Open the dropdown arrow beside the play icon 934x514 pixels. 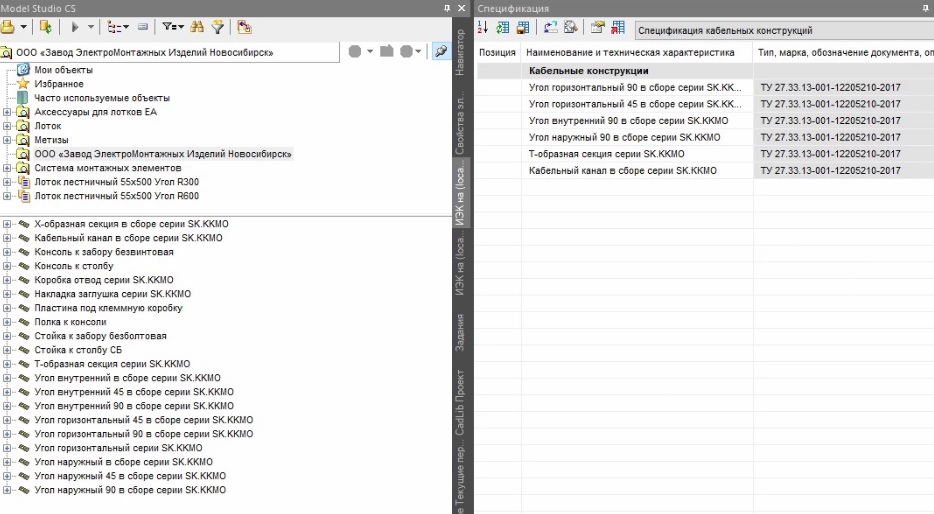(x=91, y=27)
